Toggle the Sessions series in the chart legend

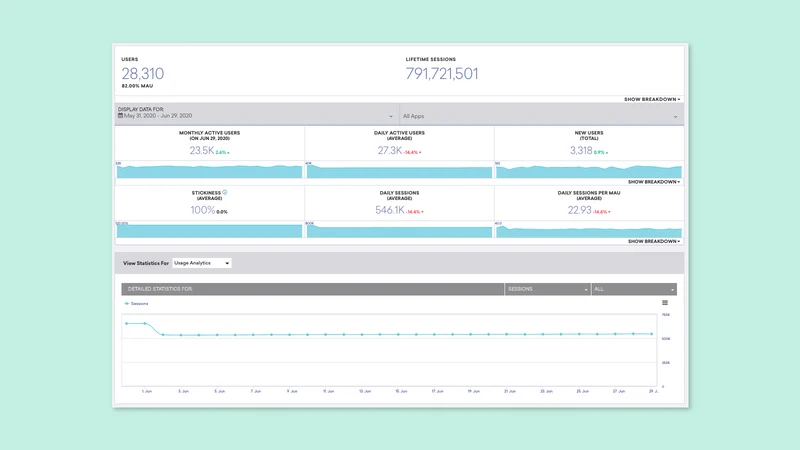pos(137,304)
